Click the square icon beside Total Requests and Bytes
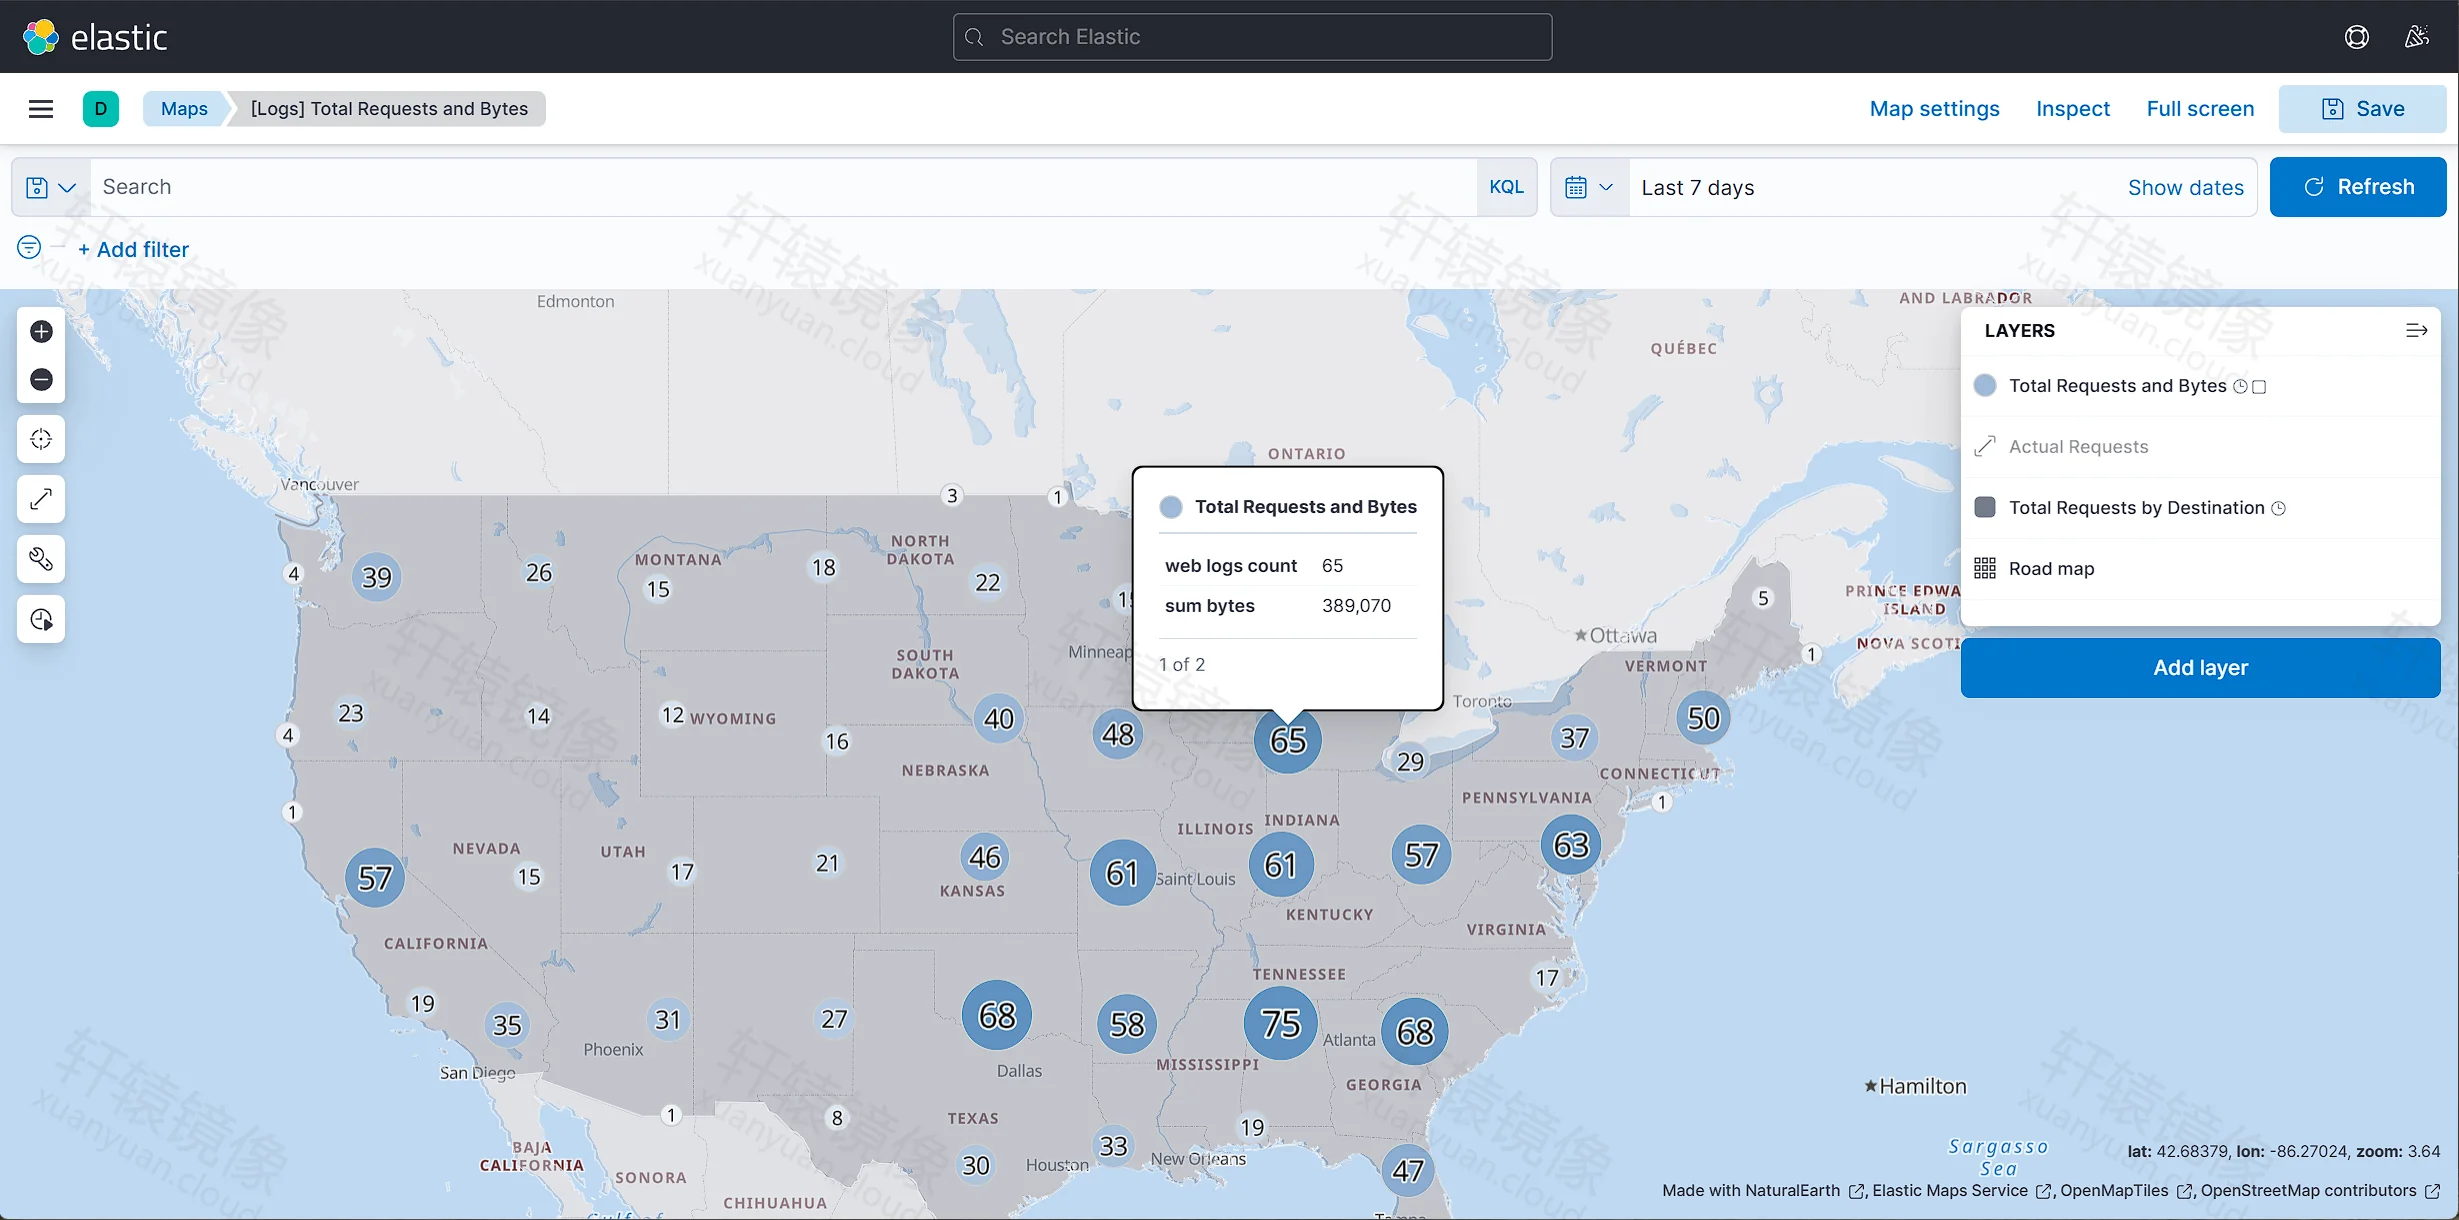The height and width of the screenshot is (1220, 2459). [x=2259, y=387]
